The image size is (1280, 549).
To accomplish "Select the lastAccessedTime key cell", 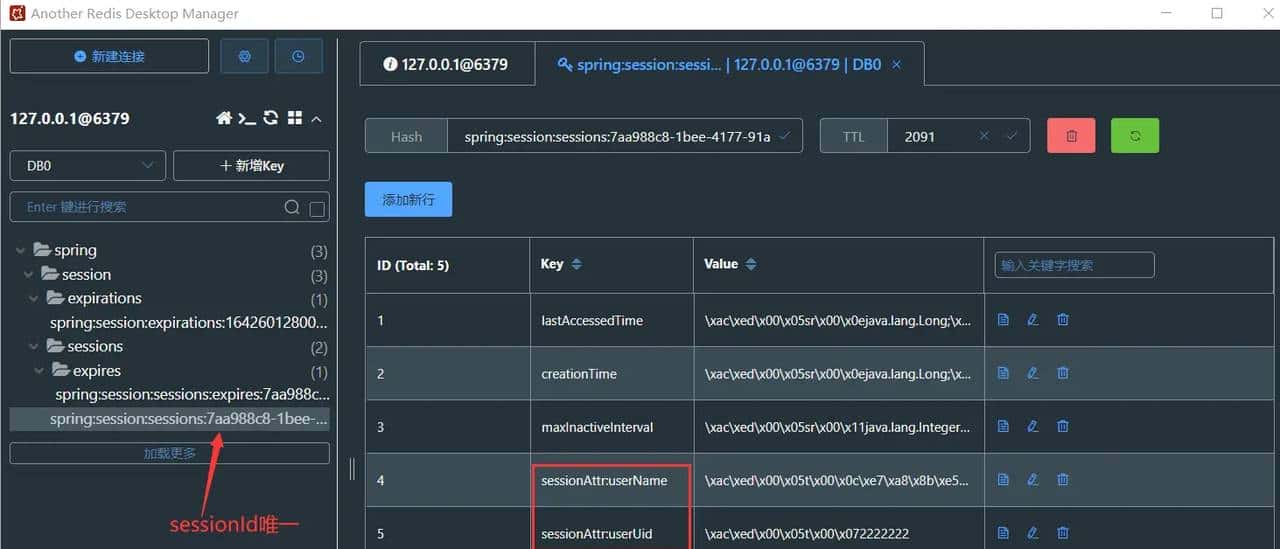I will click(611, 320).
